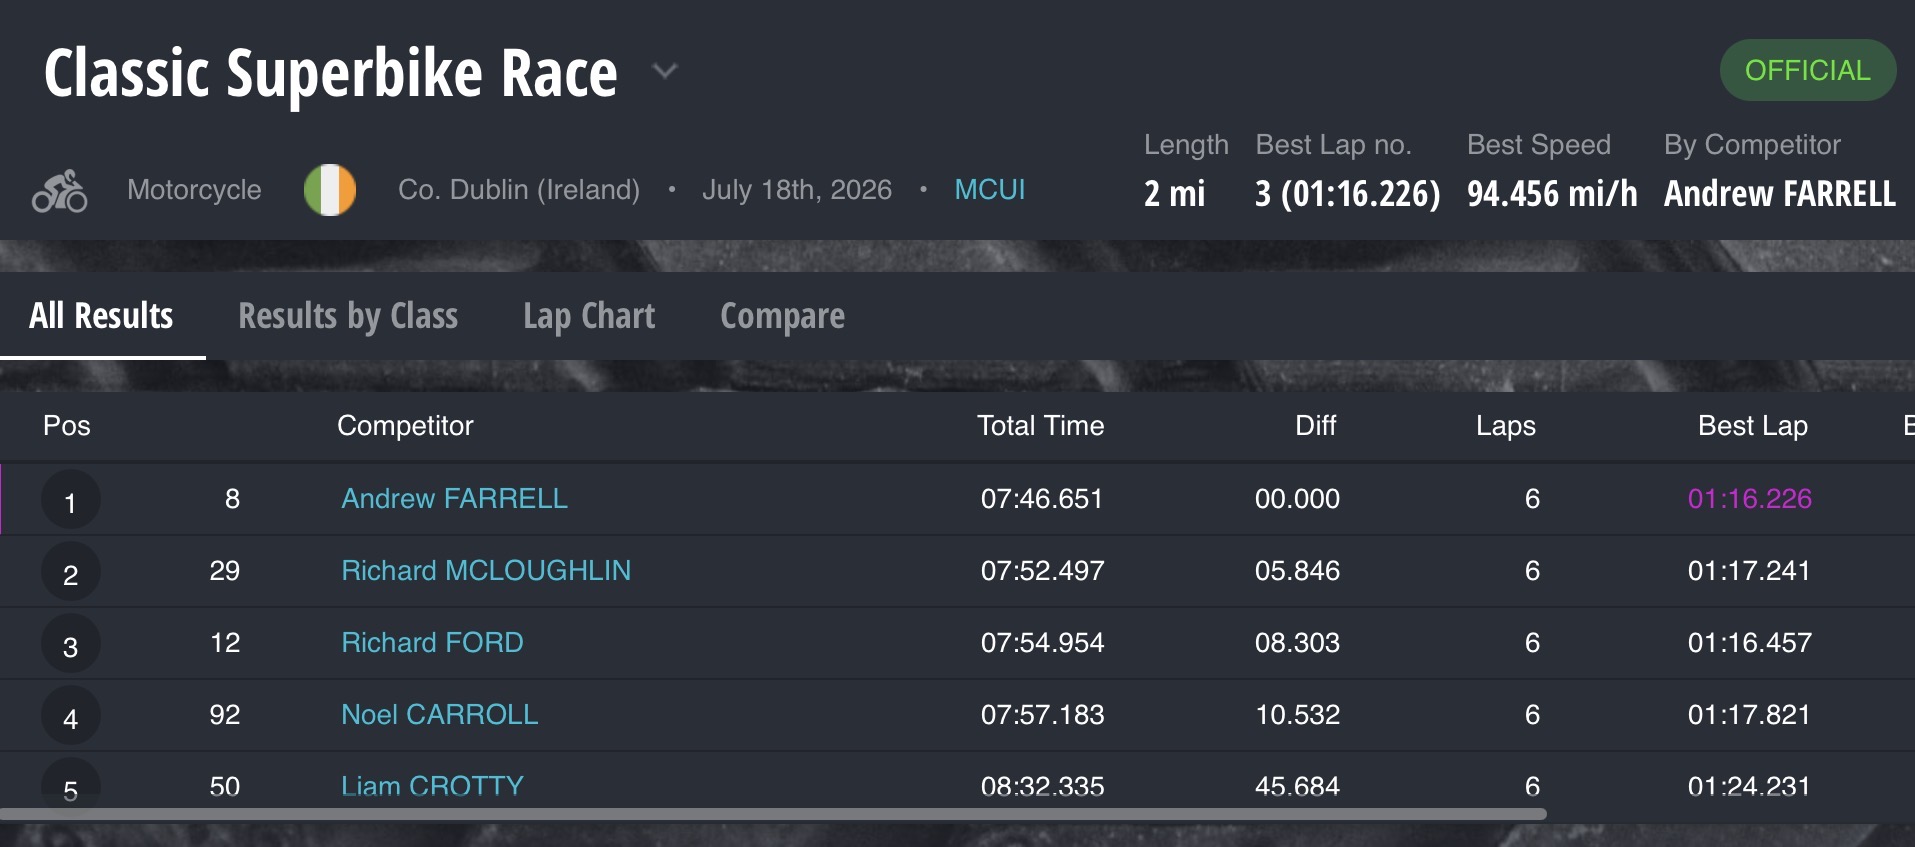
Task: Select the All Results tab
Action: coord(101,316)
